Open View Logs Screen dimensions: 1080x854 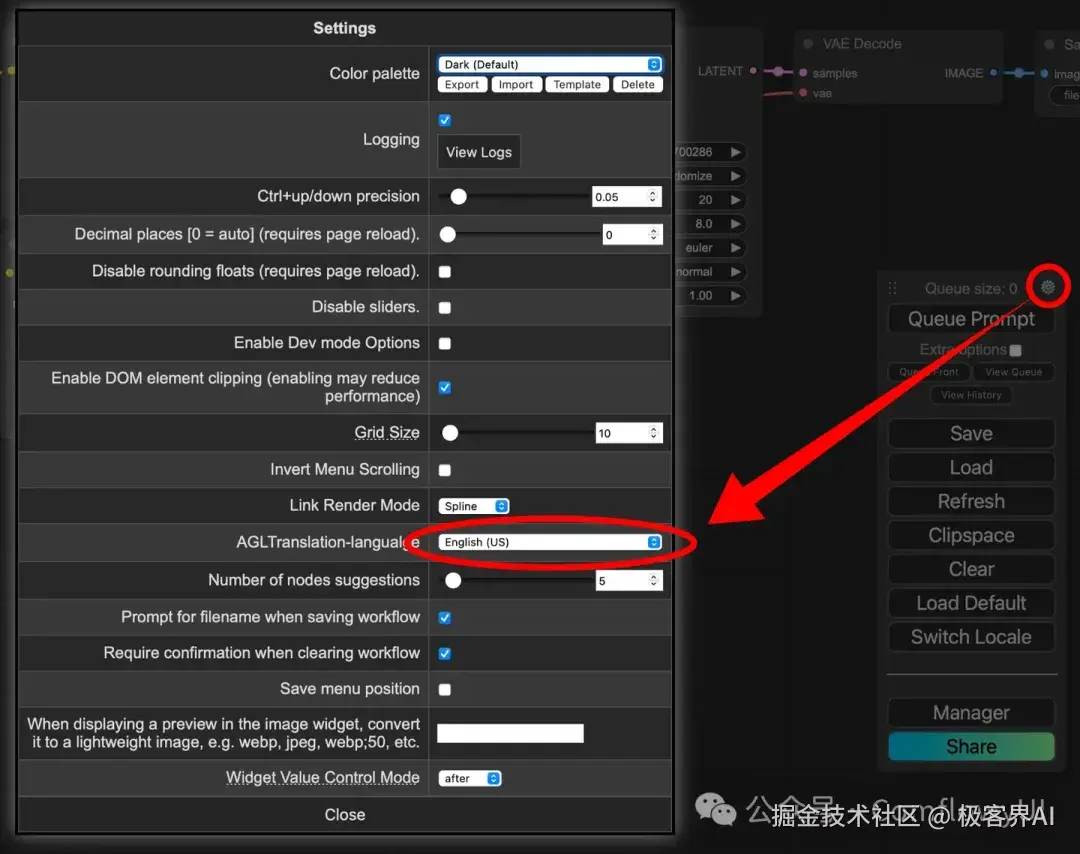pyautogui.click(x=479, y=152)
